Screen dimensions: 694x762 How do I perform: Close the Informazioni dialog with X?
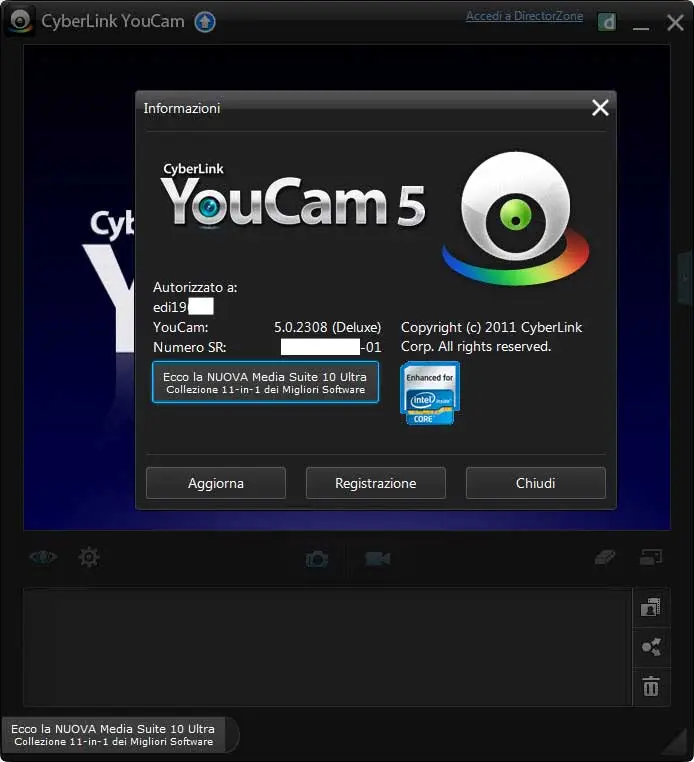point(600,107)
